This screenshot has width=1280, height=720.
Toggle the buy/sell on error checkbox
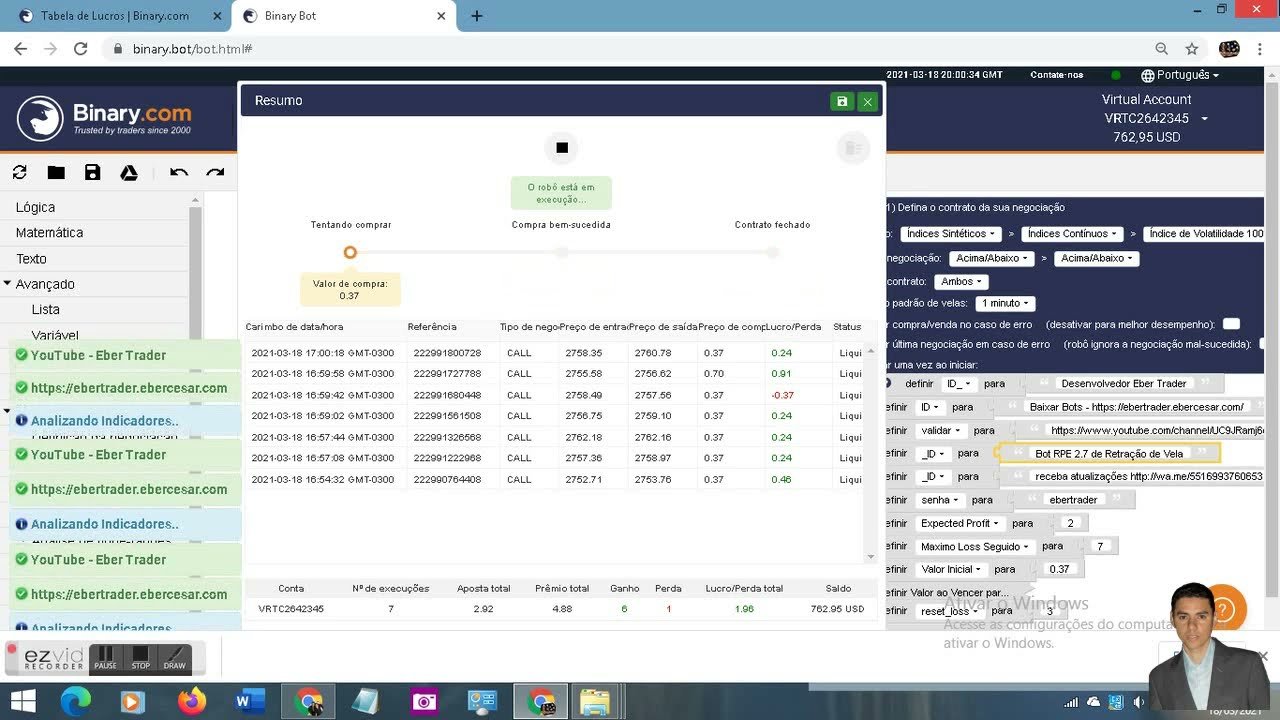coord(1231,324)
